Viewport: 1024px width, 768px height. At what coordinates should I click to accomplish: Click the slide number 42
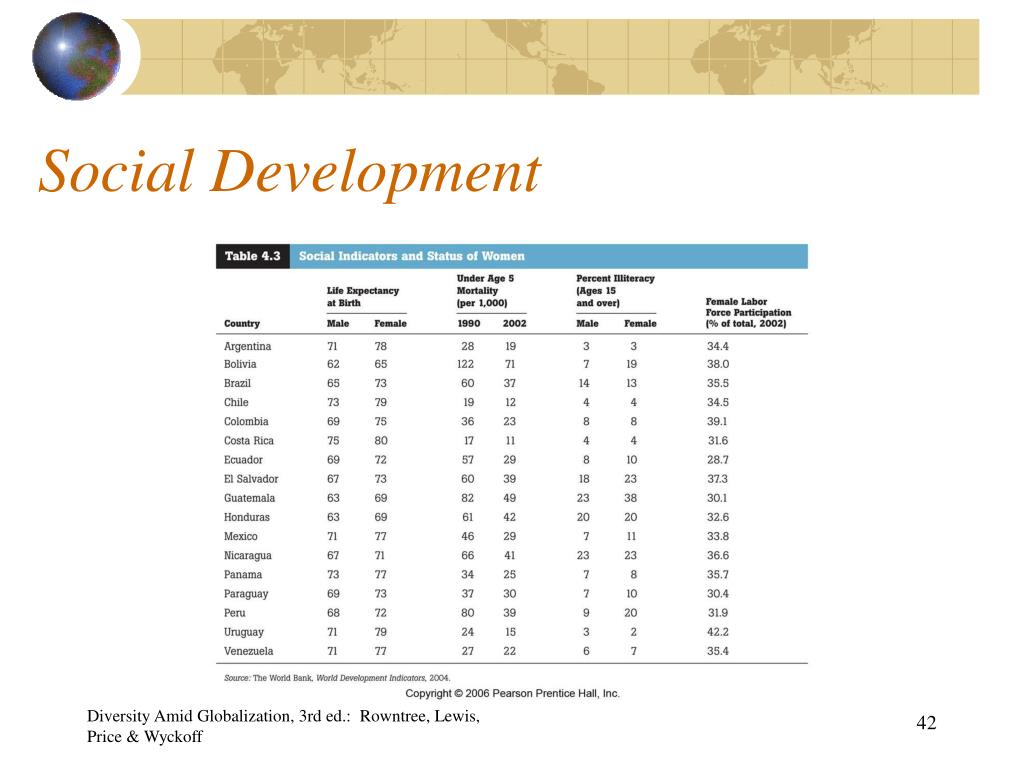[x=926, y=722]
